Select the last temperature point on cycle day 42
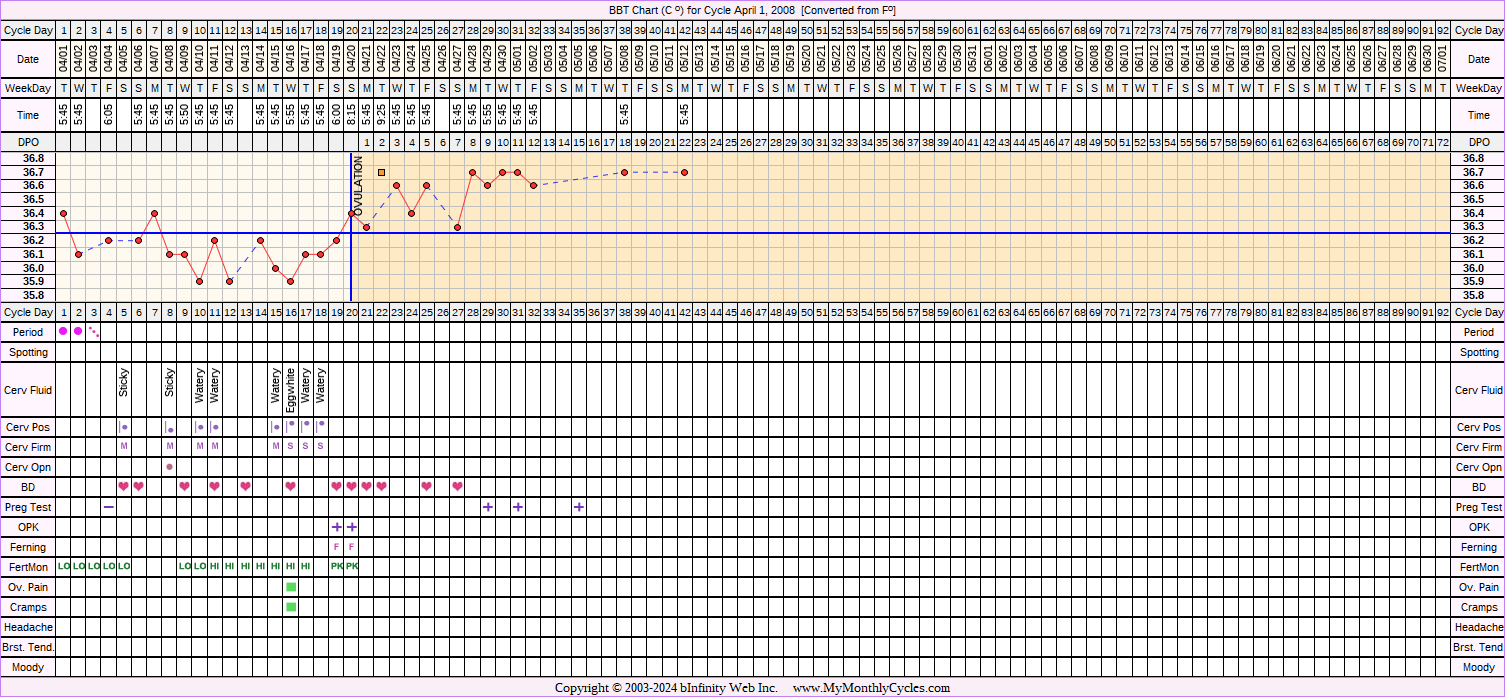This screenshot has height=697, width=1505. [685, 172]
